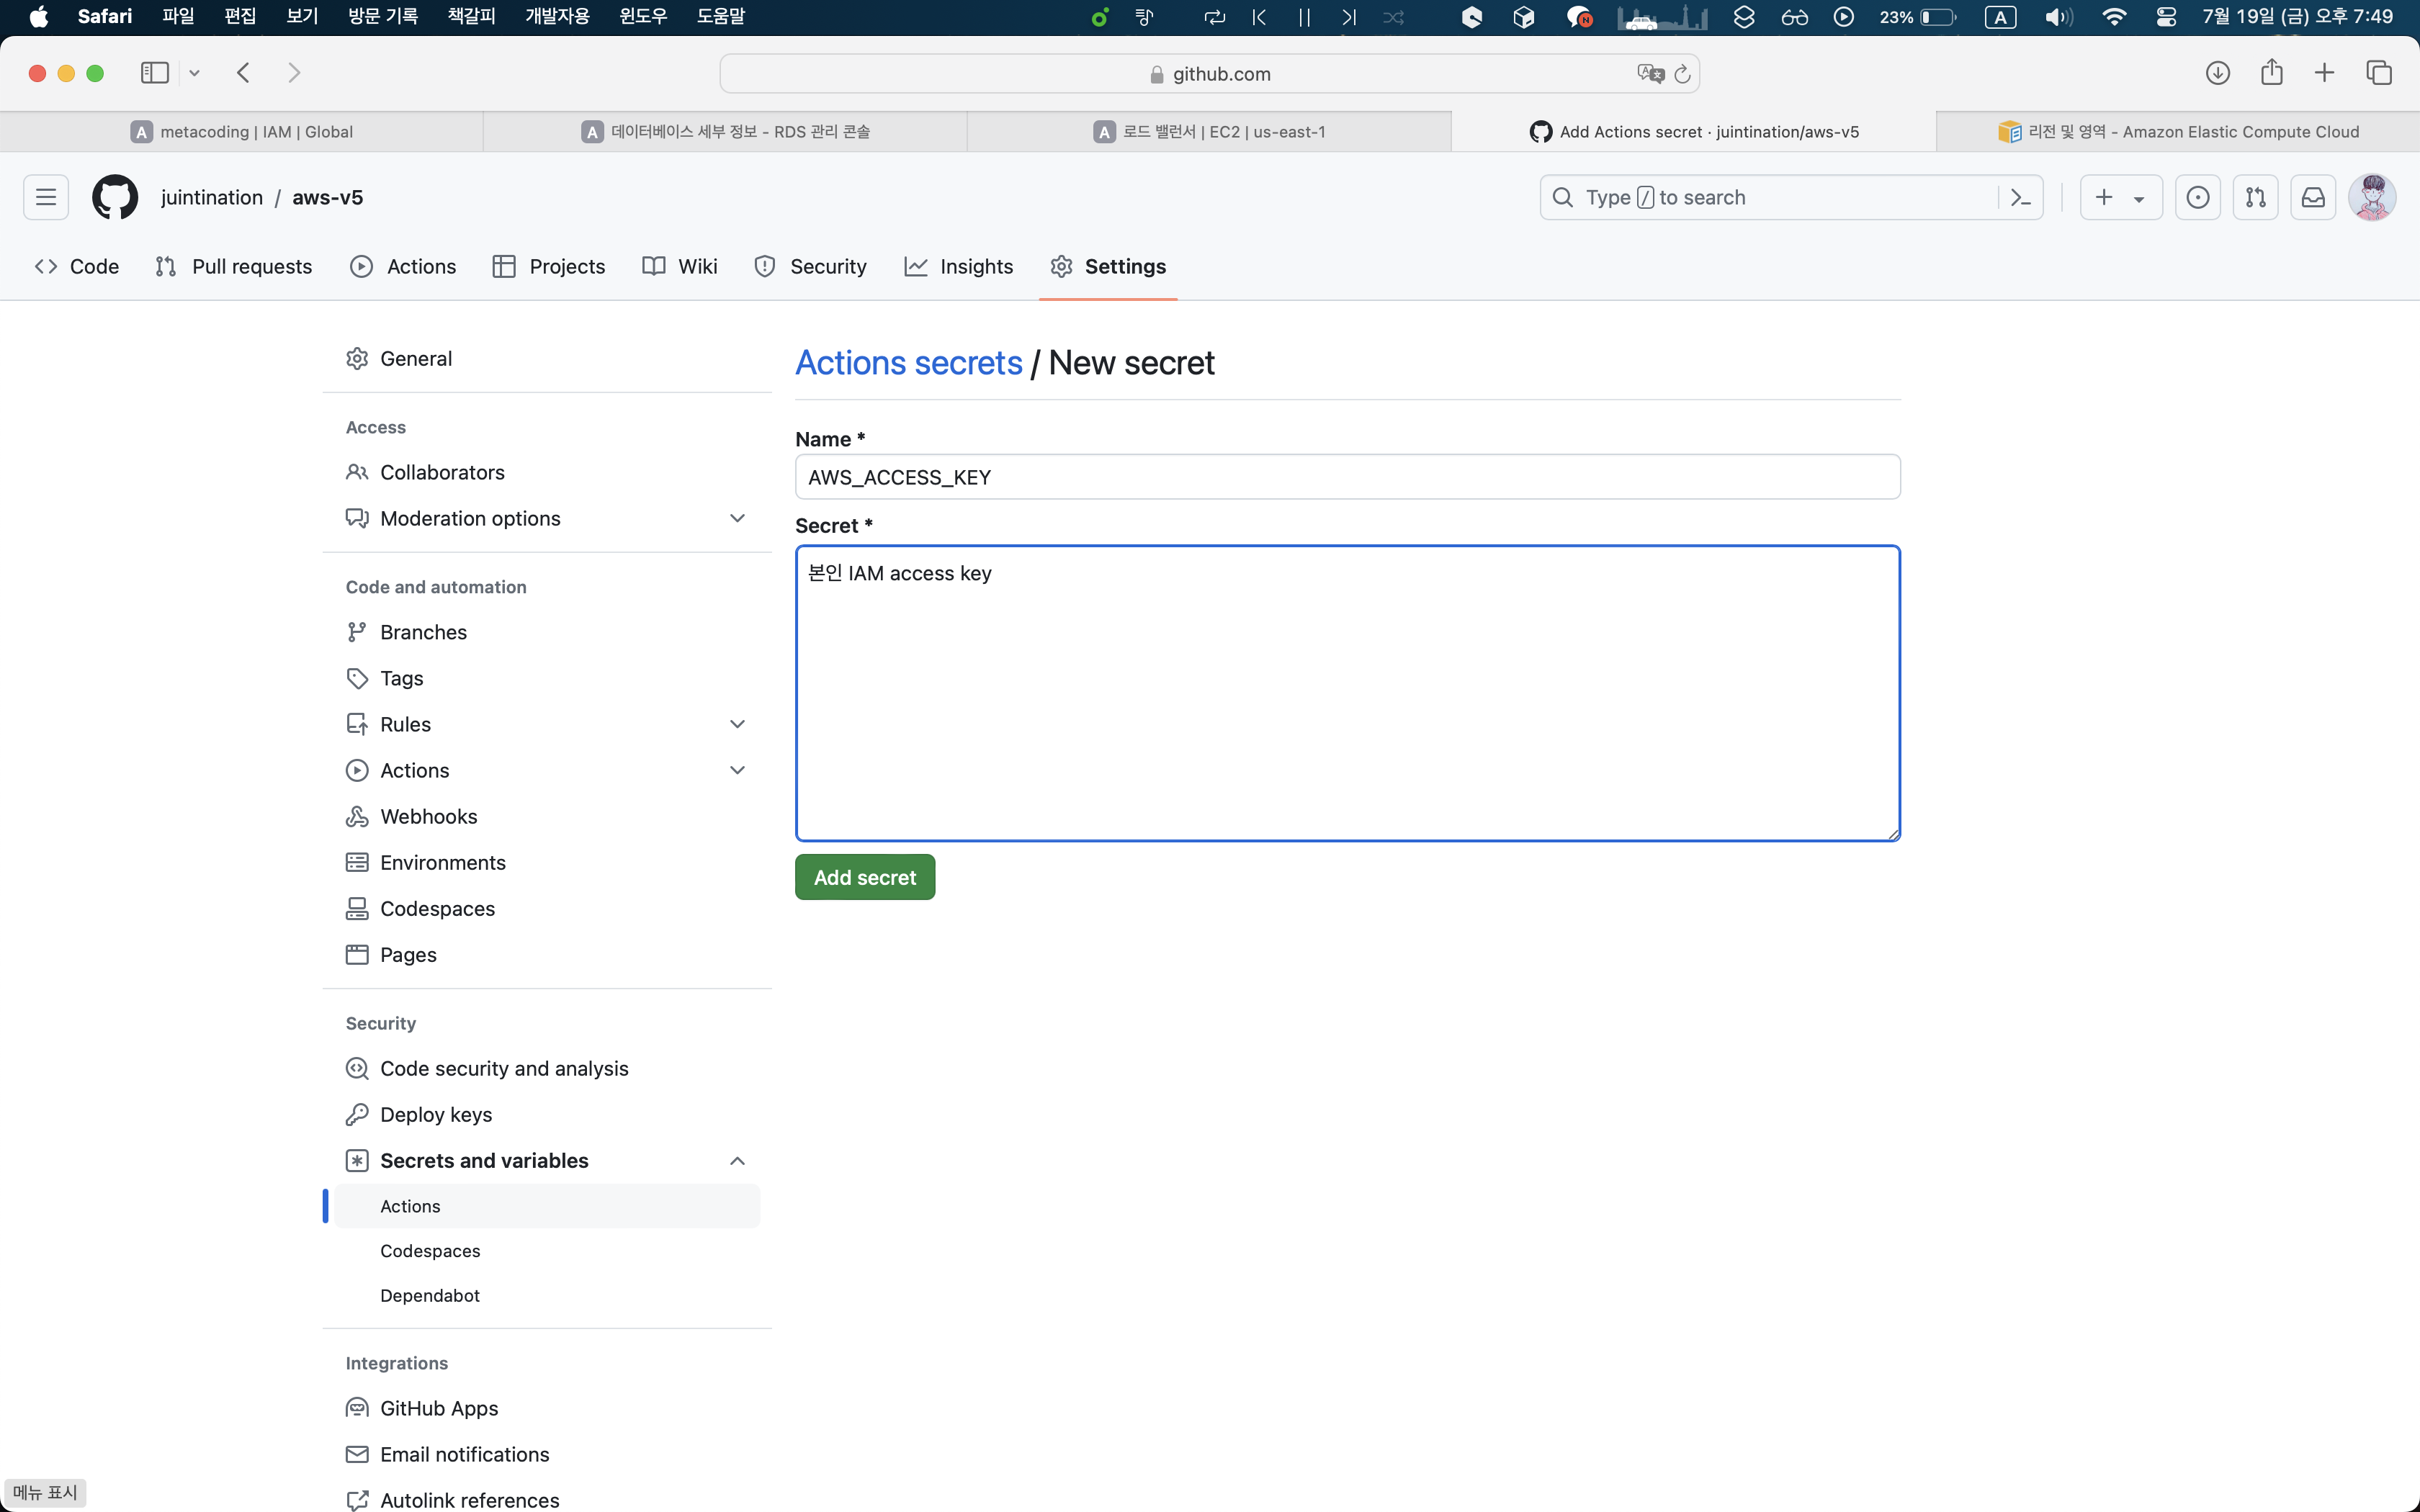Click the secret Name input field
The height and width of the screenshot is (1512, 2420).
(1347, 477)
